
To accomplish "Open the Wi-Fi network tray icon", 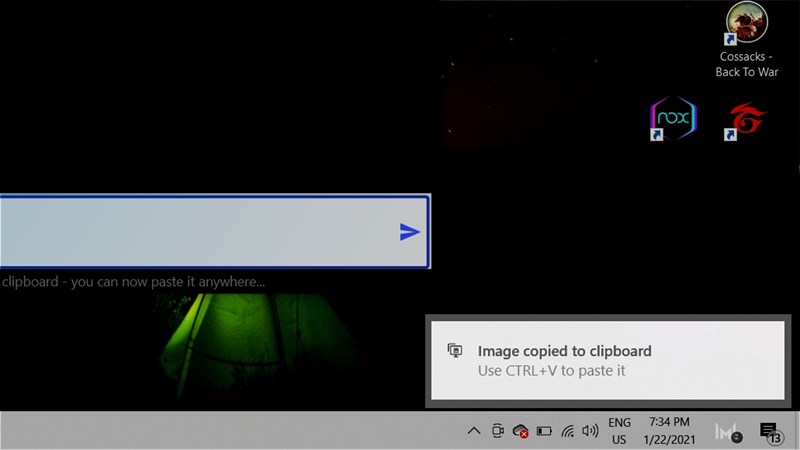I will pyautogui.click(x=567, y=431).
